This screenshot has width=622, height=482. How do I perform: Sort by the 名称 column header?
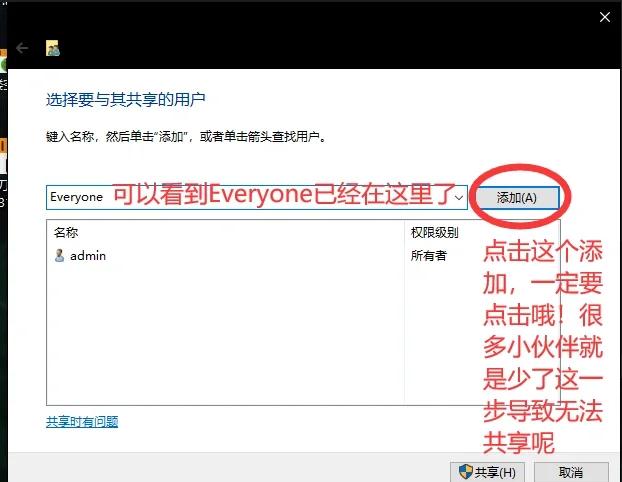(65, 232)
